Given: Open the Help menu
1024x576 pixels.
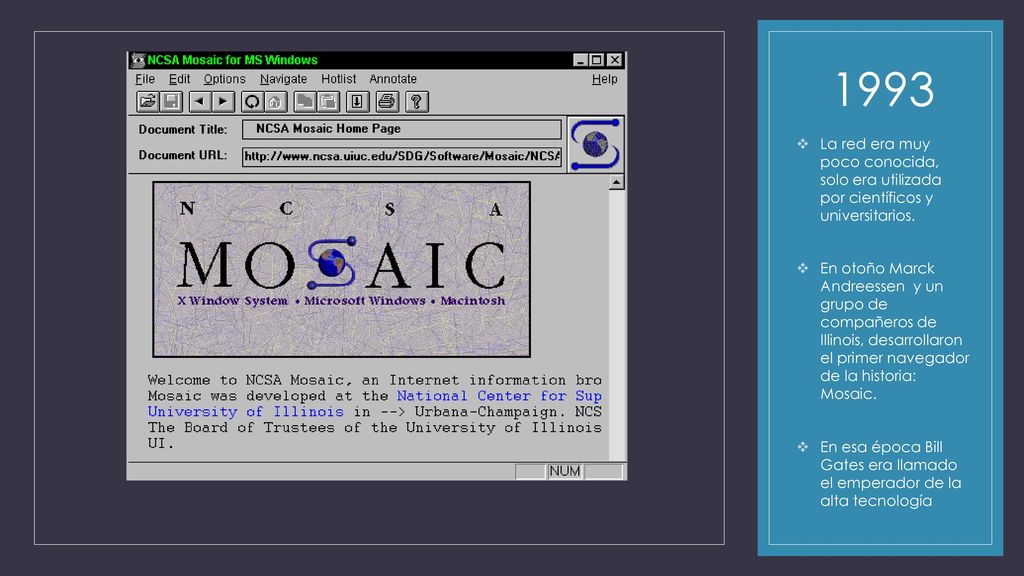Looking at the screenshot, I should tap(604, 79).
